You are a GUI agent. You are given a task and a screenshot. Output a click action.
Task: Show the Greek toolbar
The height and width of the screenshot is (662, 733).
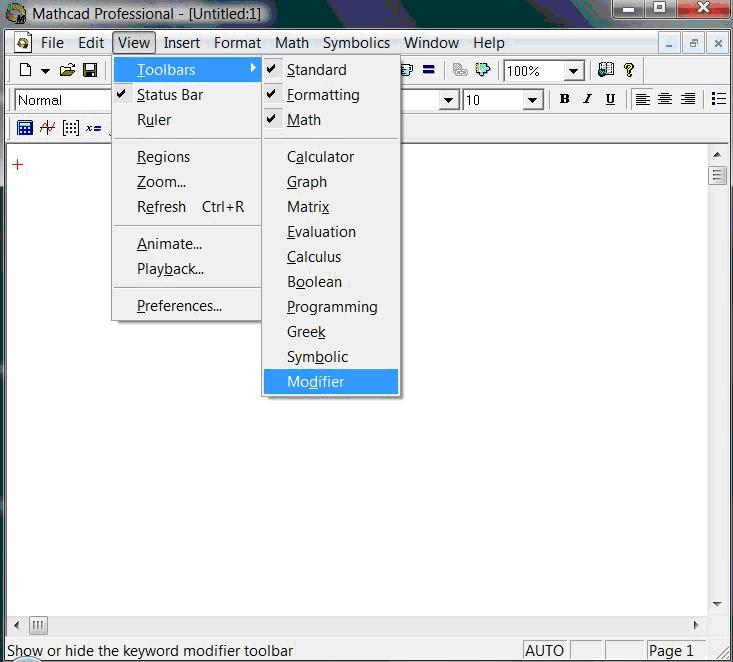click(x=331, y=332)
